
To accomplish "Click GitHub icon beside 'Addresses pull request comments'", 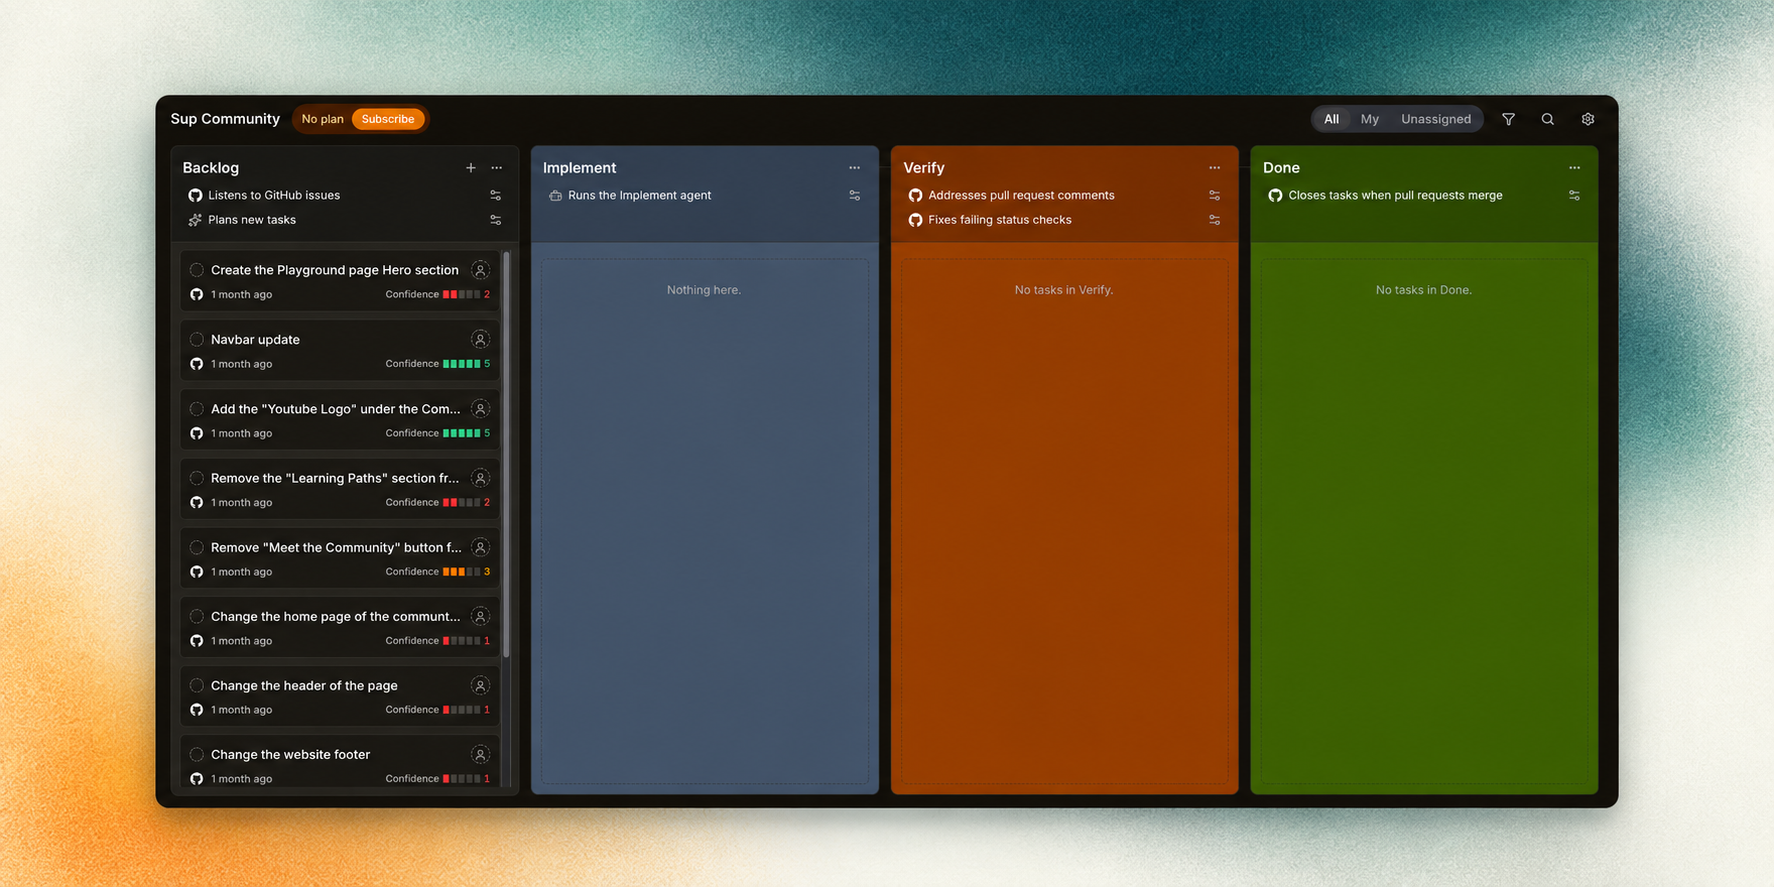I will tap(915, 196).
